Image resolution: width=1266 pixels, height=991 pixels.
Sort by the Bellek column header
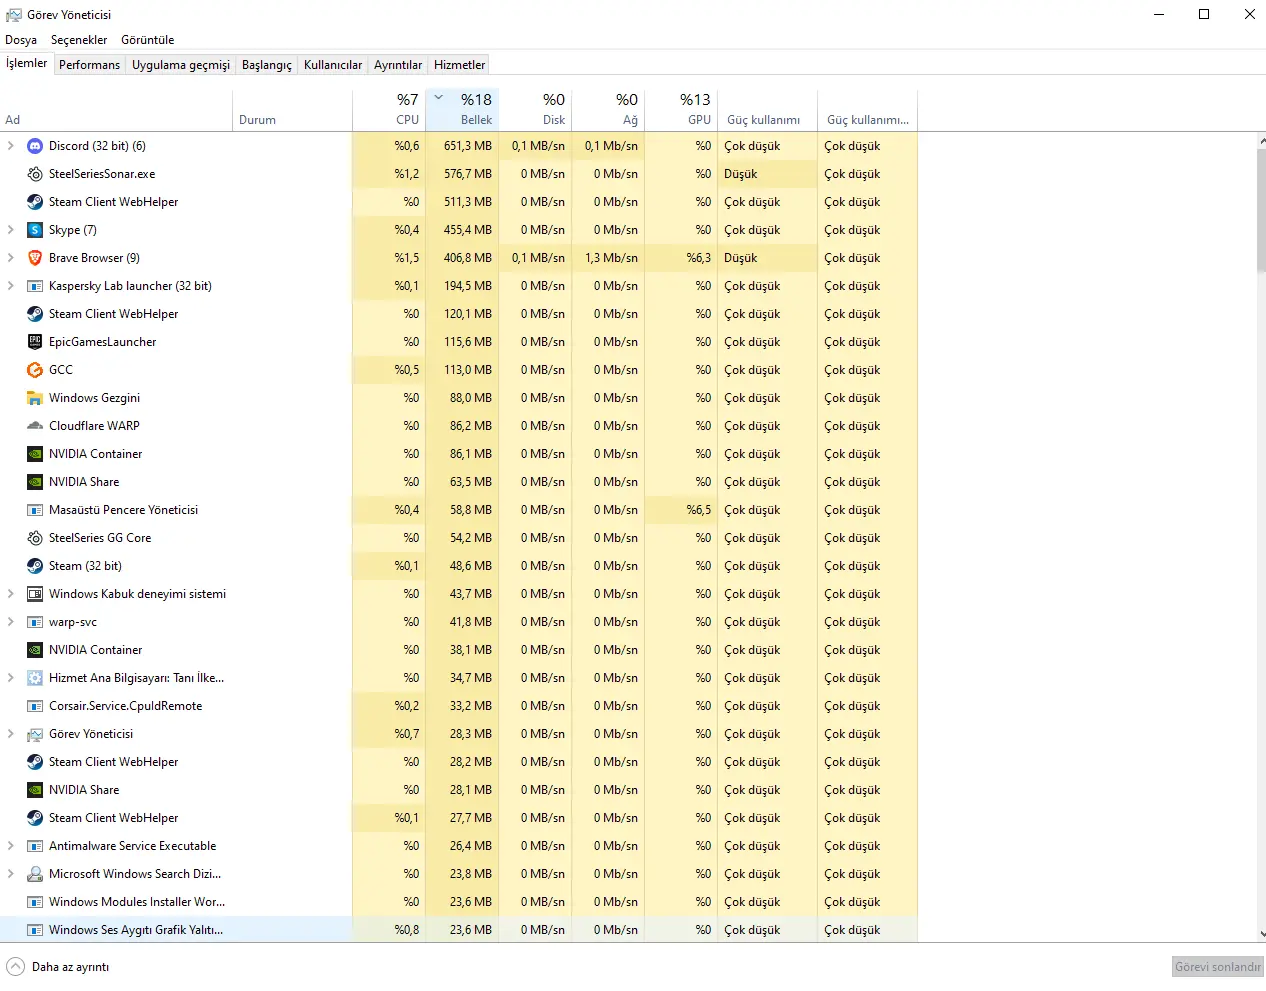coord(462,110)
